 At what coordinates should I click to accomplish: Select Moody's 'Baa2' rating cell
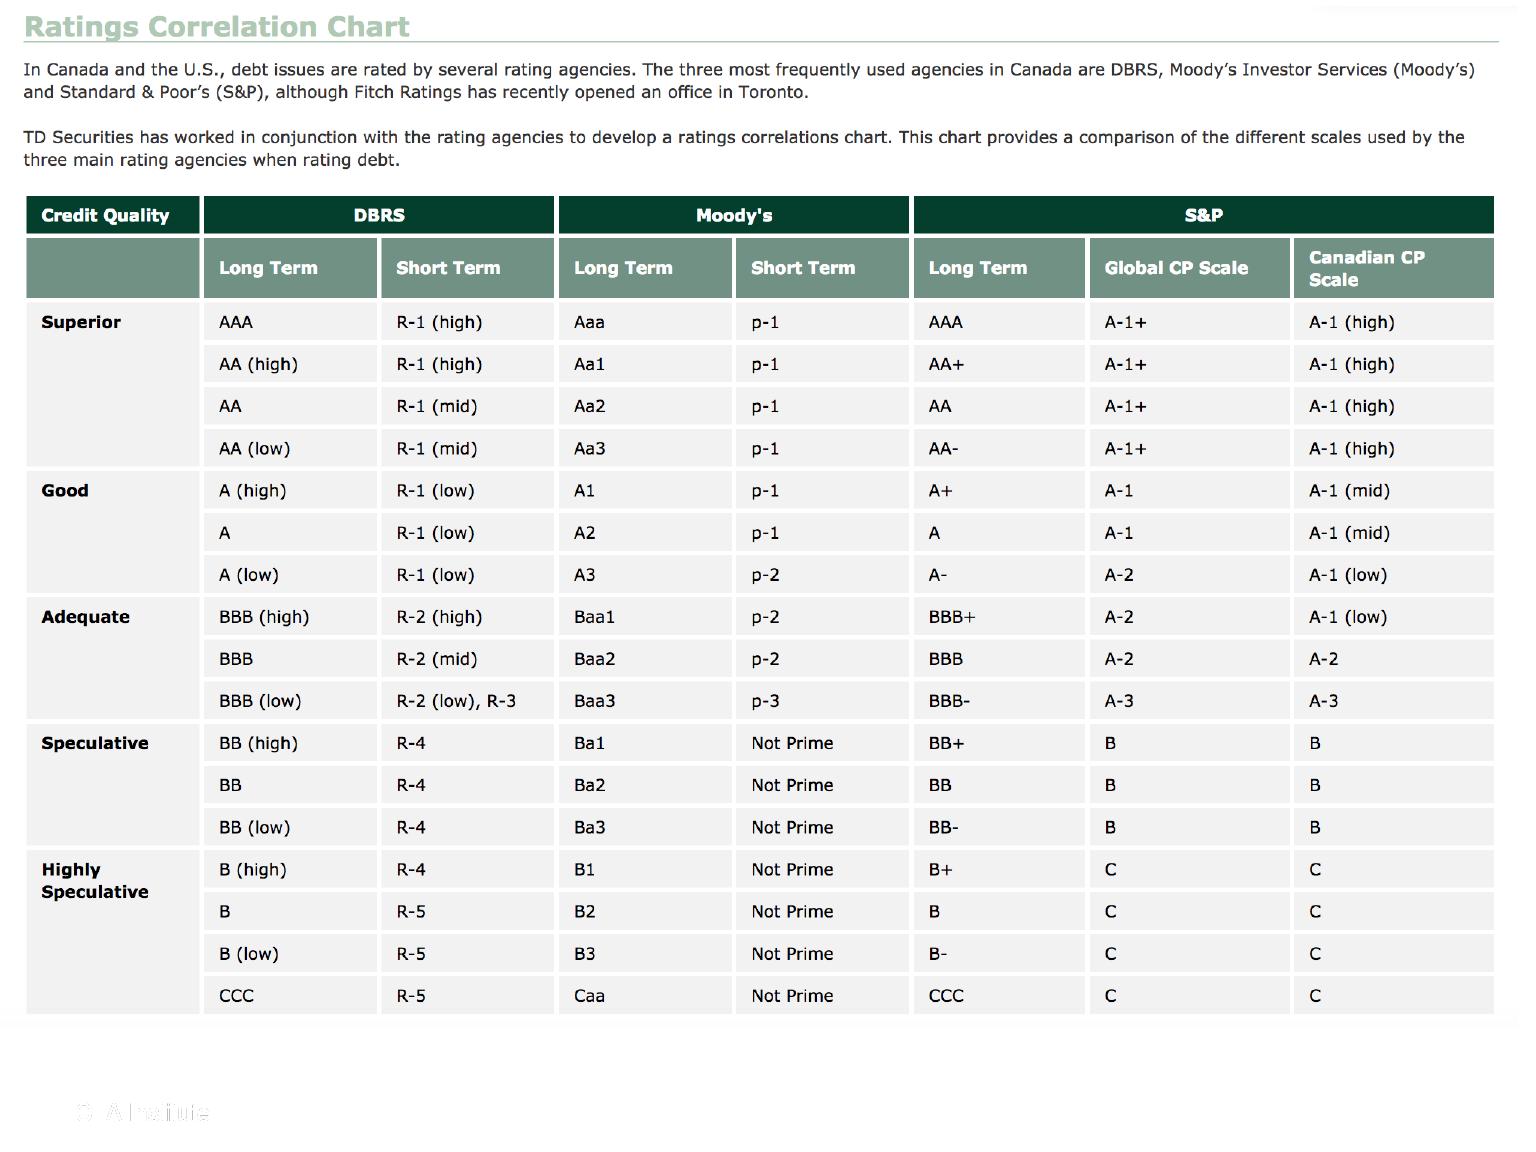point(645,659)
